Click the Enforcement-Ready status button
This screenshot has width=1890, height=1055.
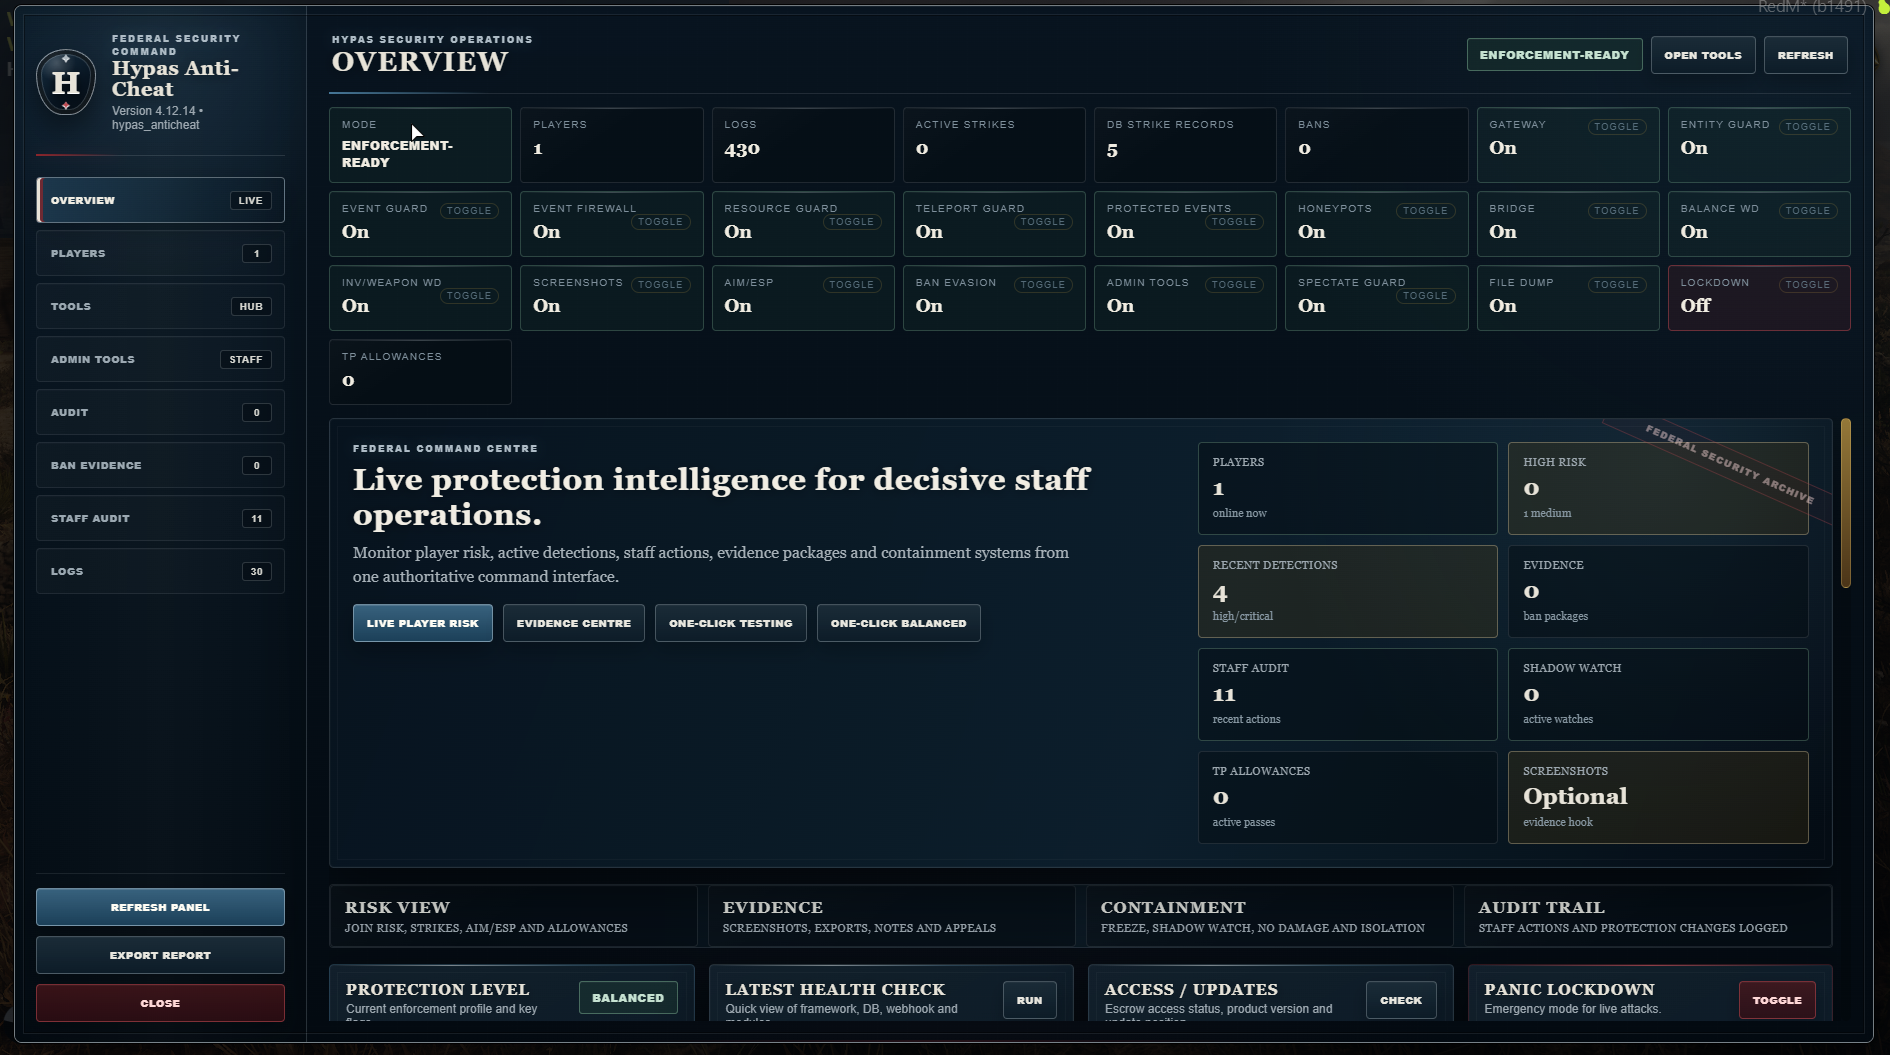1554,55
